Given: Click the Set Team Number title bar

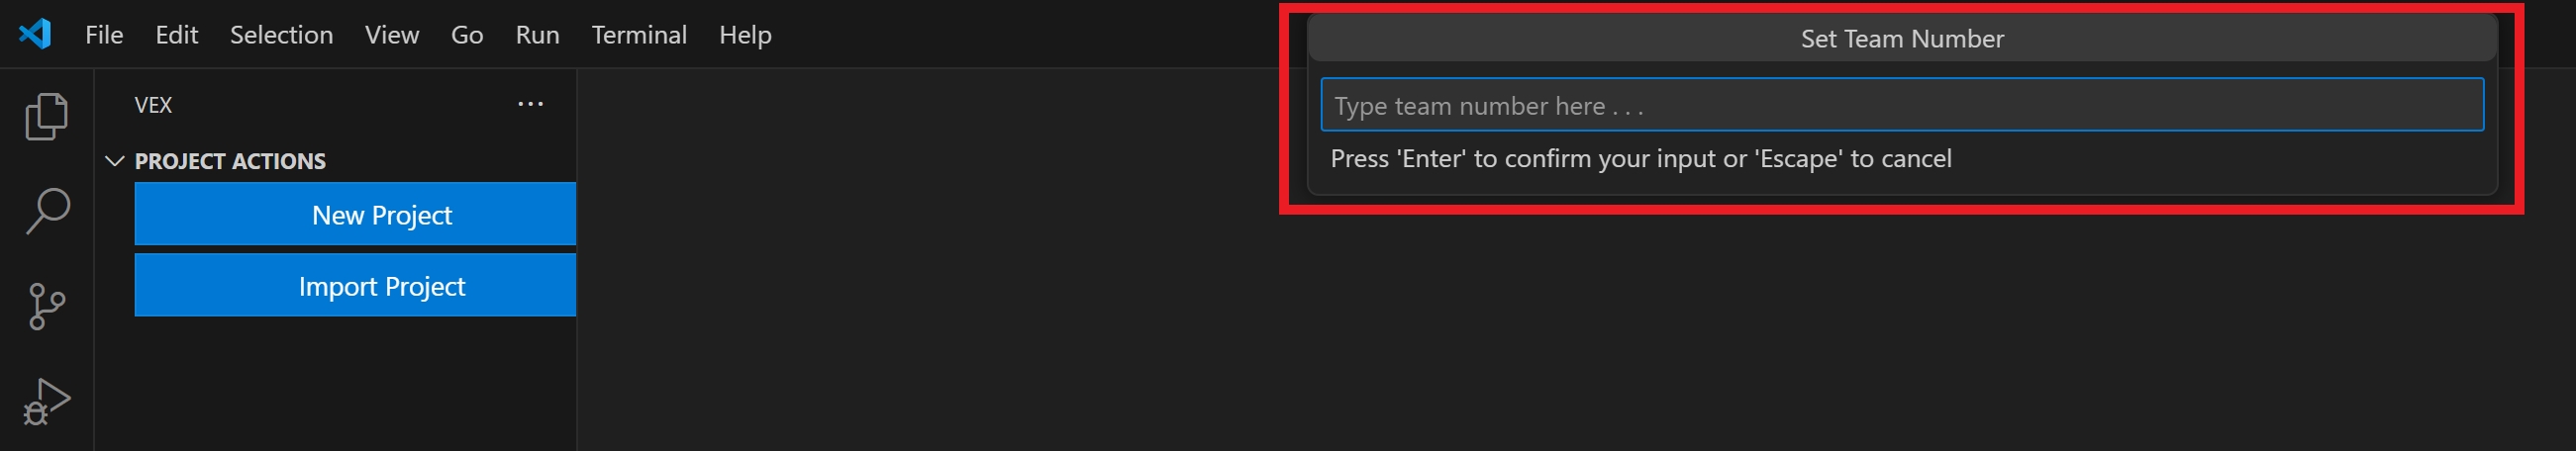Looking at the screenshot, I should coord(1901,39).
